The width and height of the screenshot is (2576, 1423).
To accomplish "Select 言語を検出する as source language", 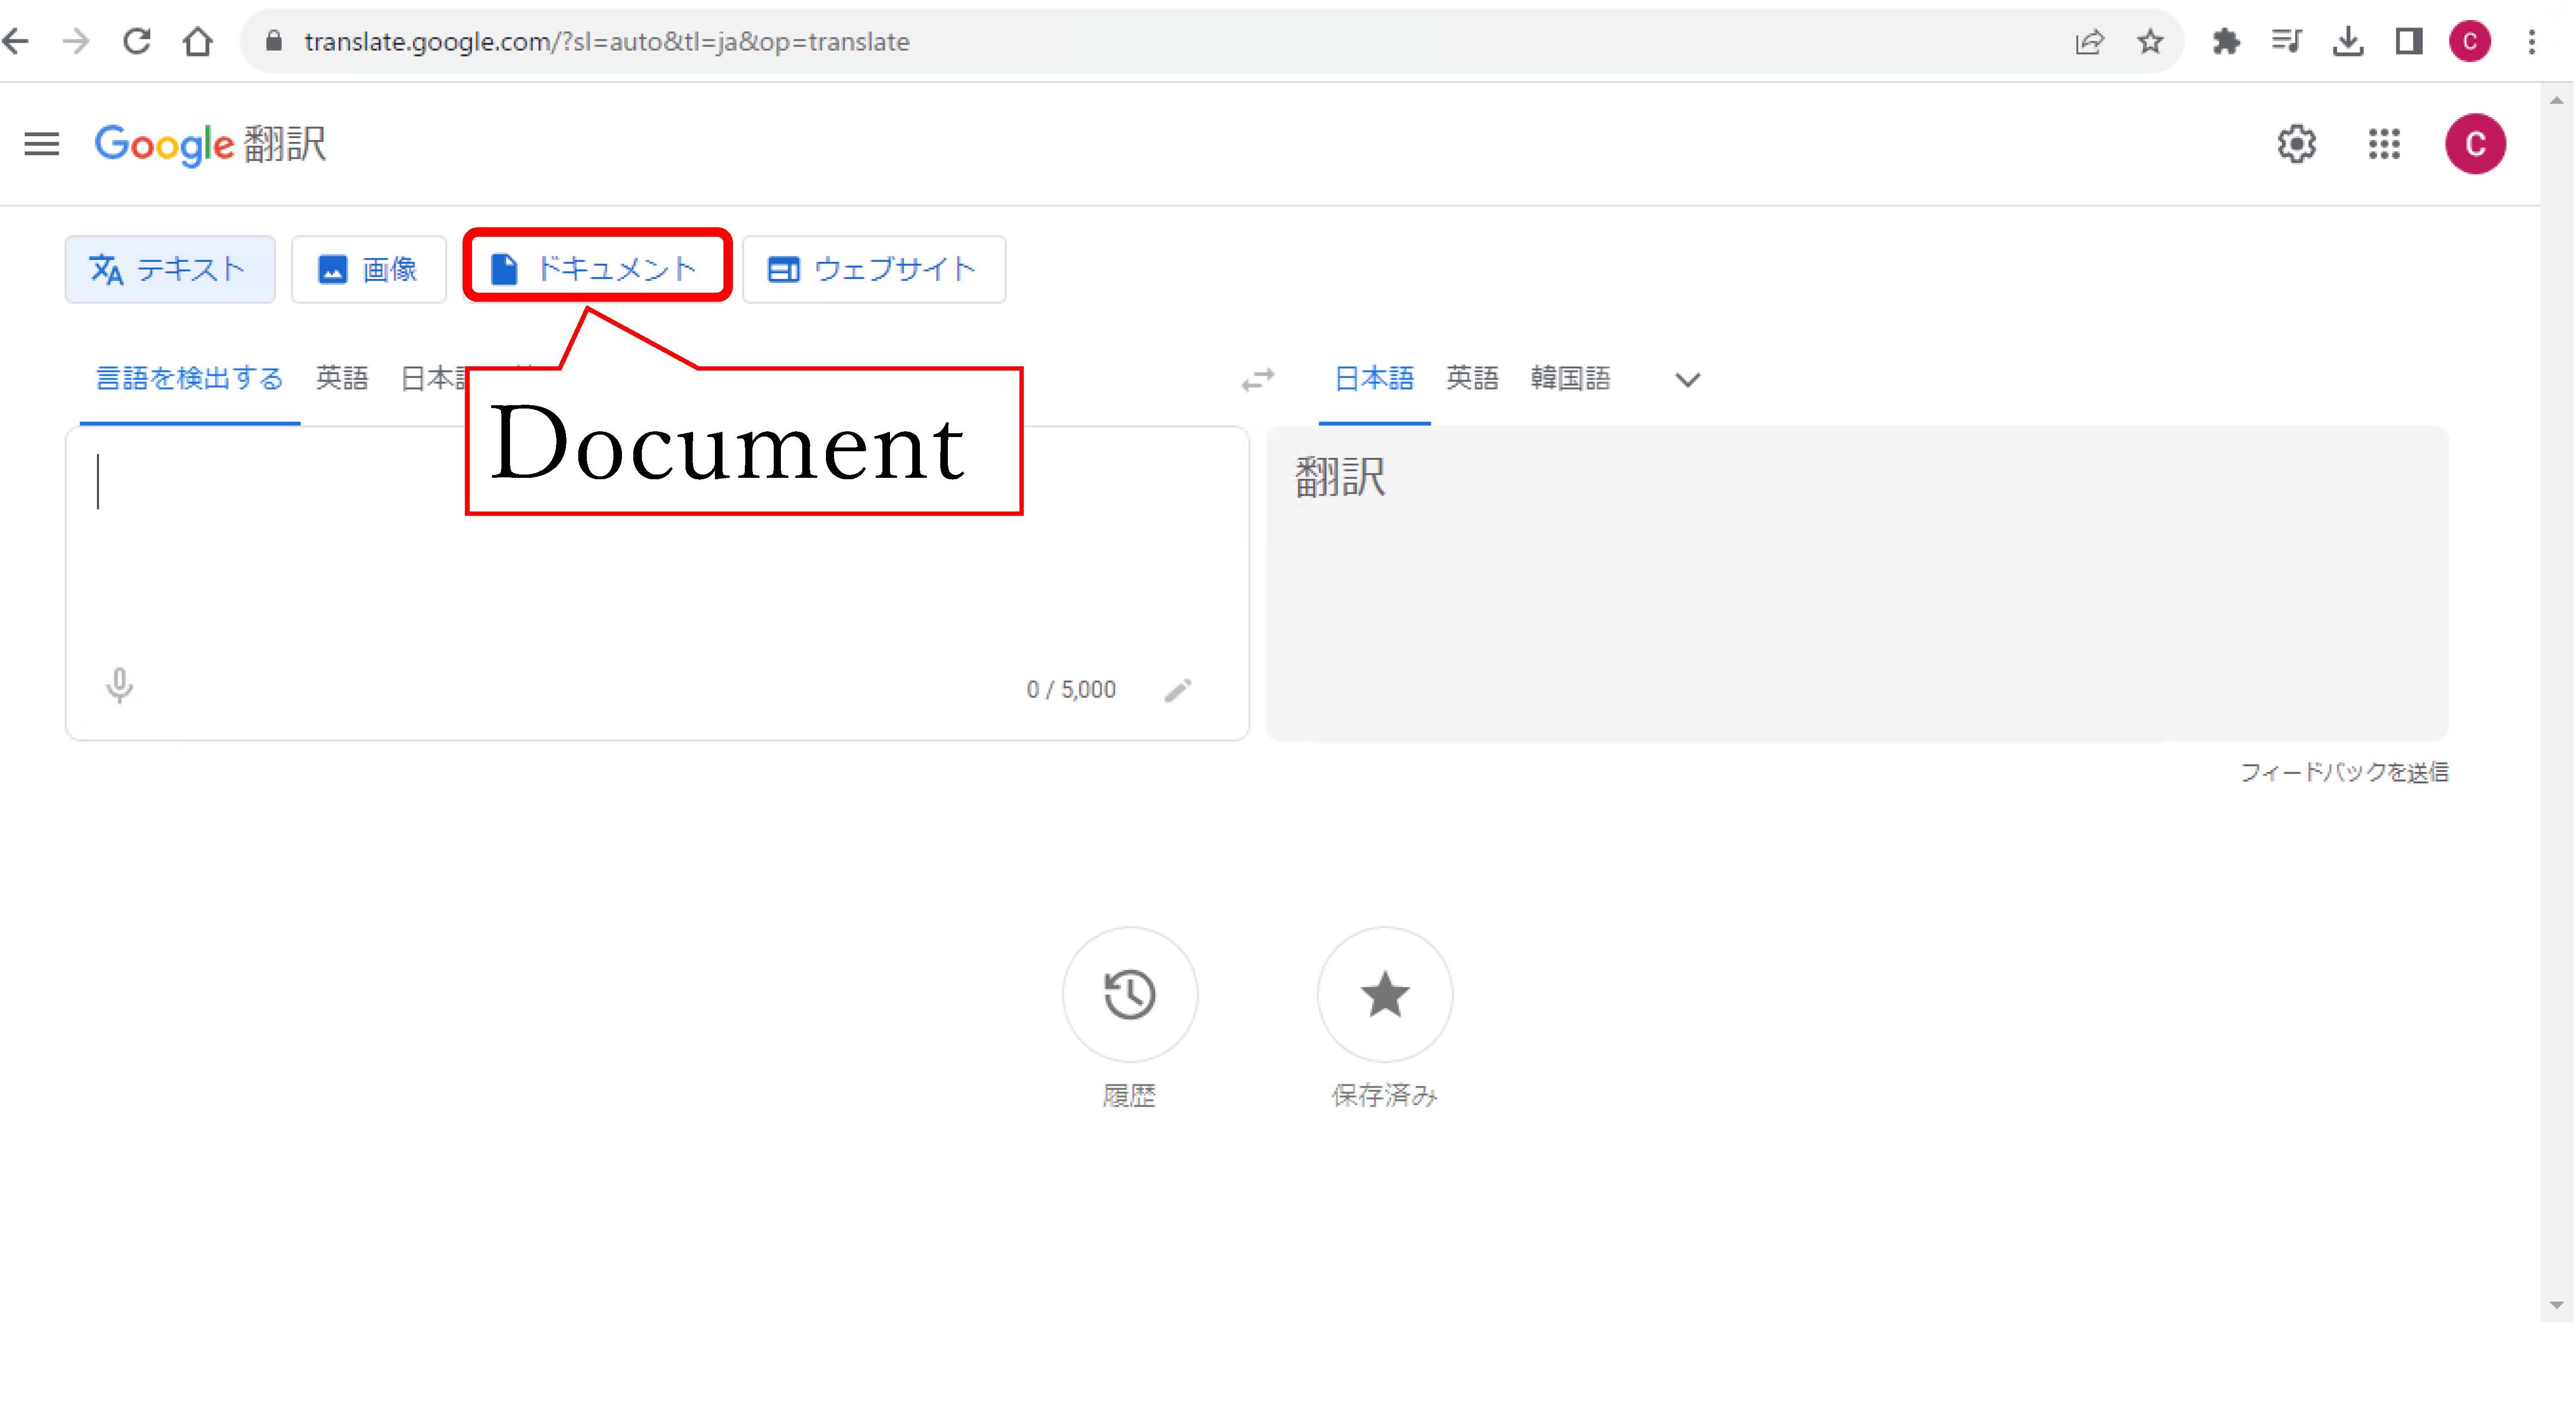I will (189, 378).
